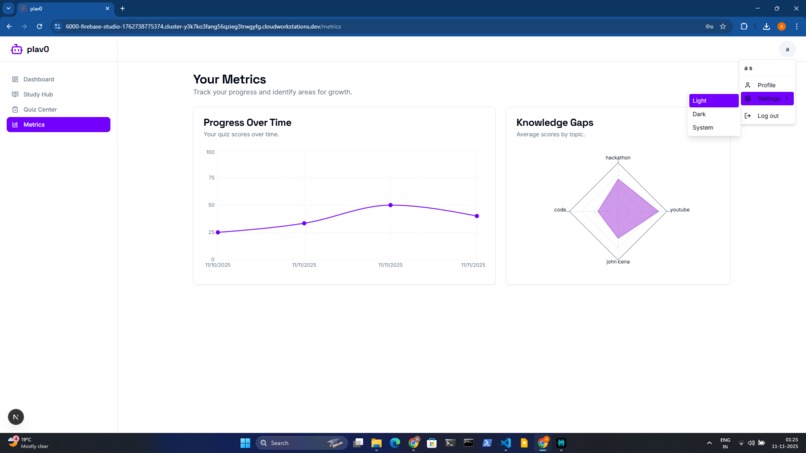Click the Metrics bar-chart icon
This screenshot has height=453, width=806.
click(15, 124)
